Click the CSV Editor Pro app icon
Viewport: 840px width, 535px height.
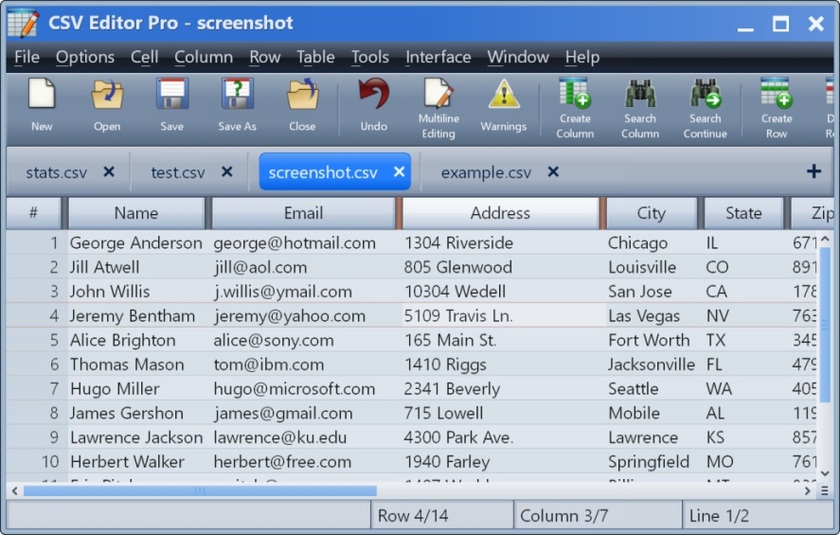pos(23,23)
